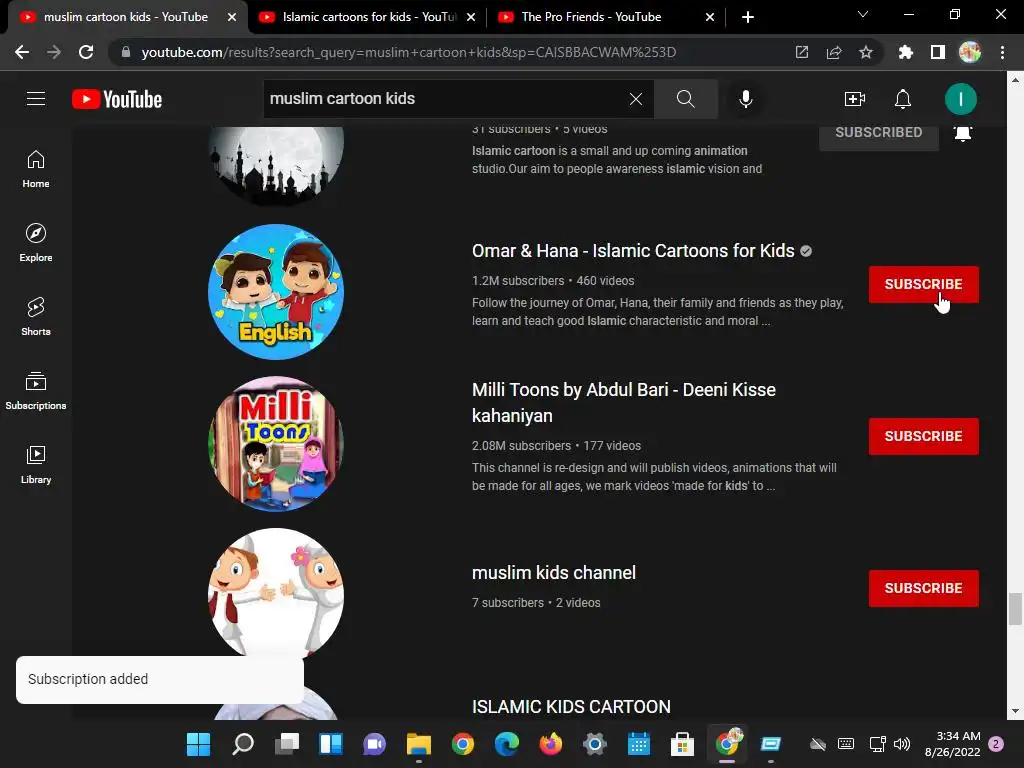1024x768 pixels.
Task: View site information via the lock icon
Action: point(126,52)
